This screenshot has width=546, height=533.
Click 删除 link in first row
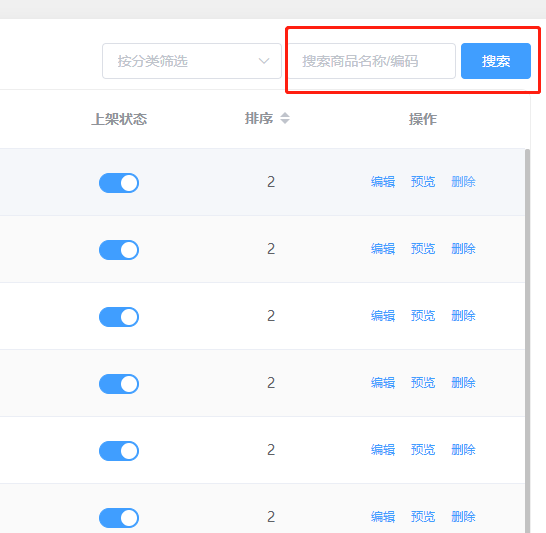463,182
